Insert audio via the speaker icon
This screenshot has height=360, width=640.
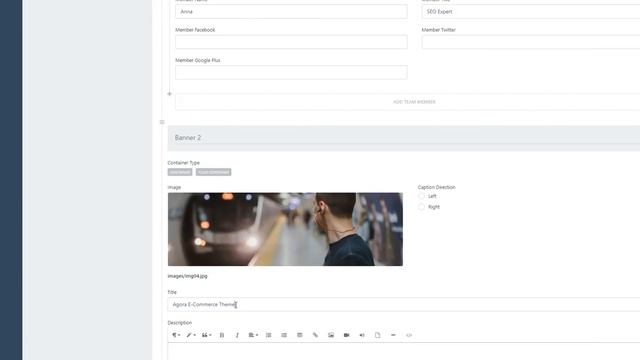(362, 335)
